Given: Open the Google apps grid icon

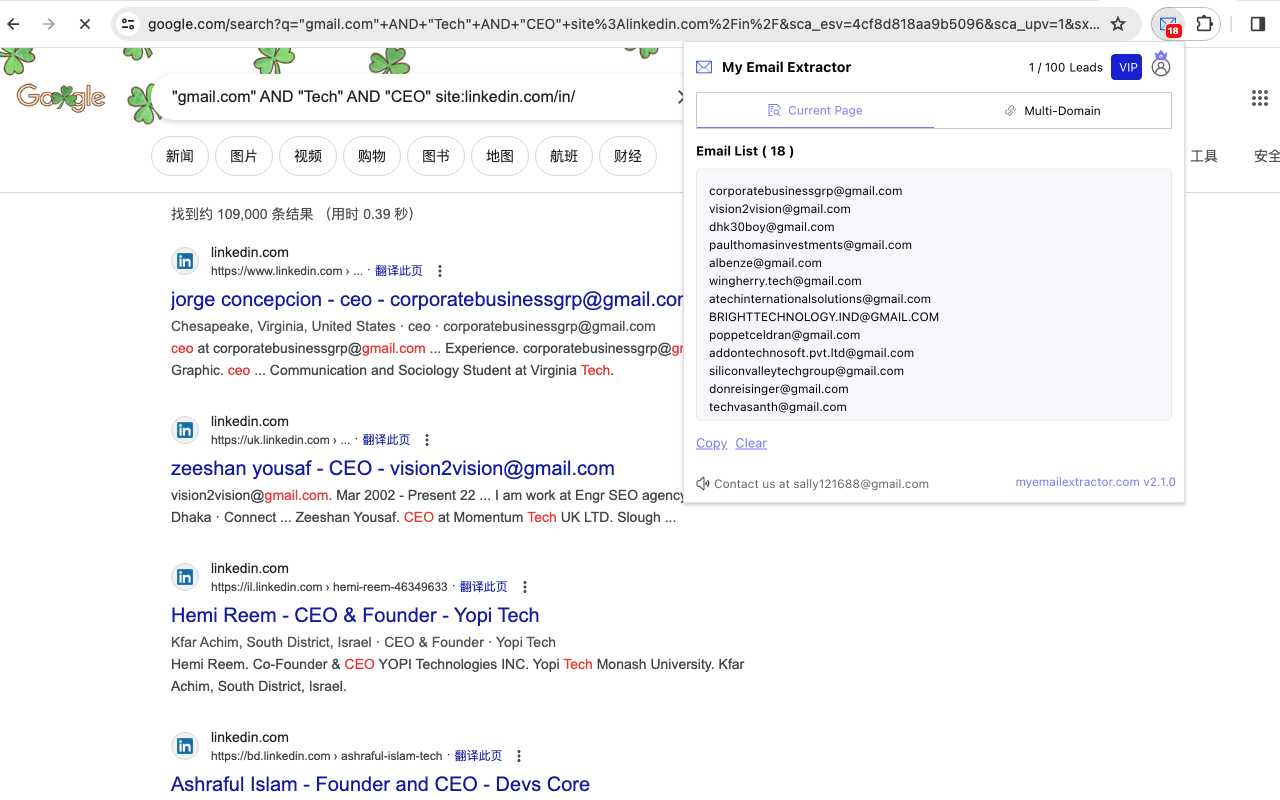Looking at the screenshot, I should [1259, 97].
